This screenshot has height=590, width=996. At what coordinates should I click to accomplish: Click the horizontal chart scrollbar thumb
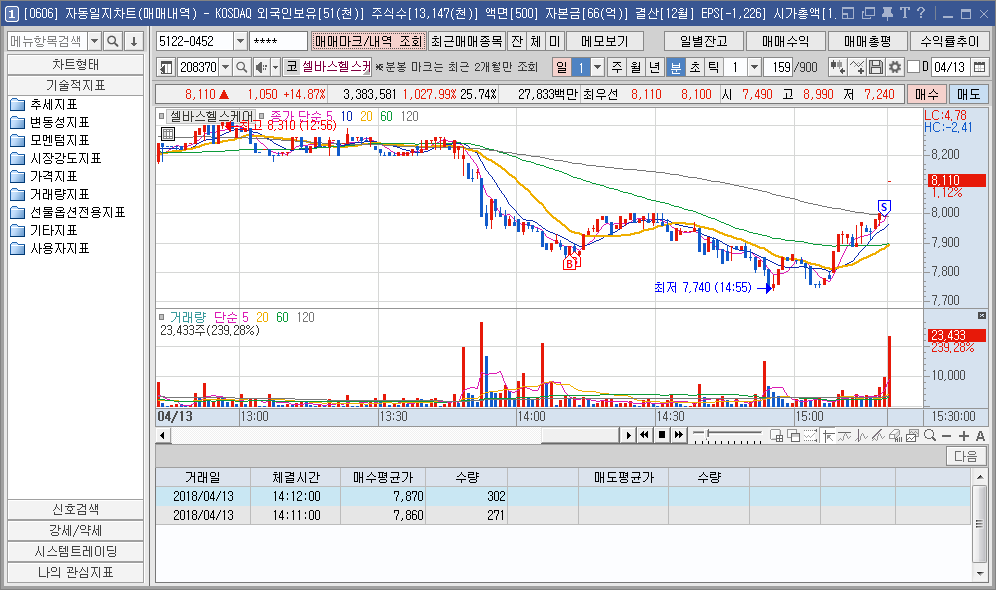coord(579,435)
